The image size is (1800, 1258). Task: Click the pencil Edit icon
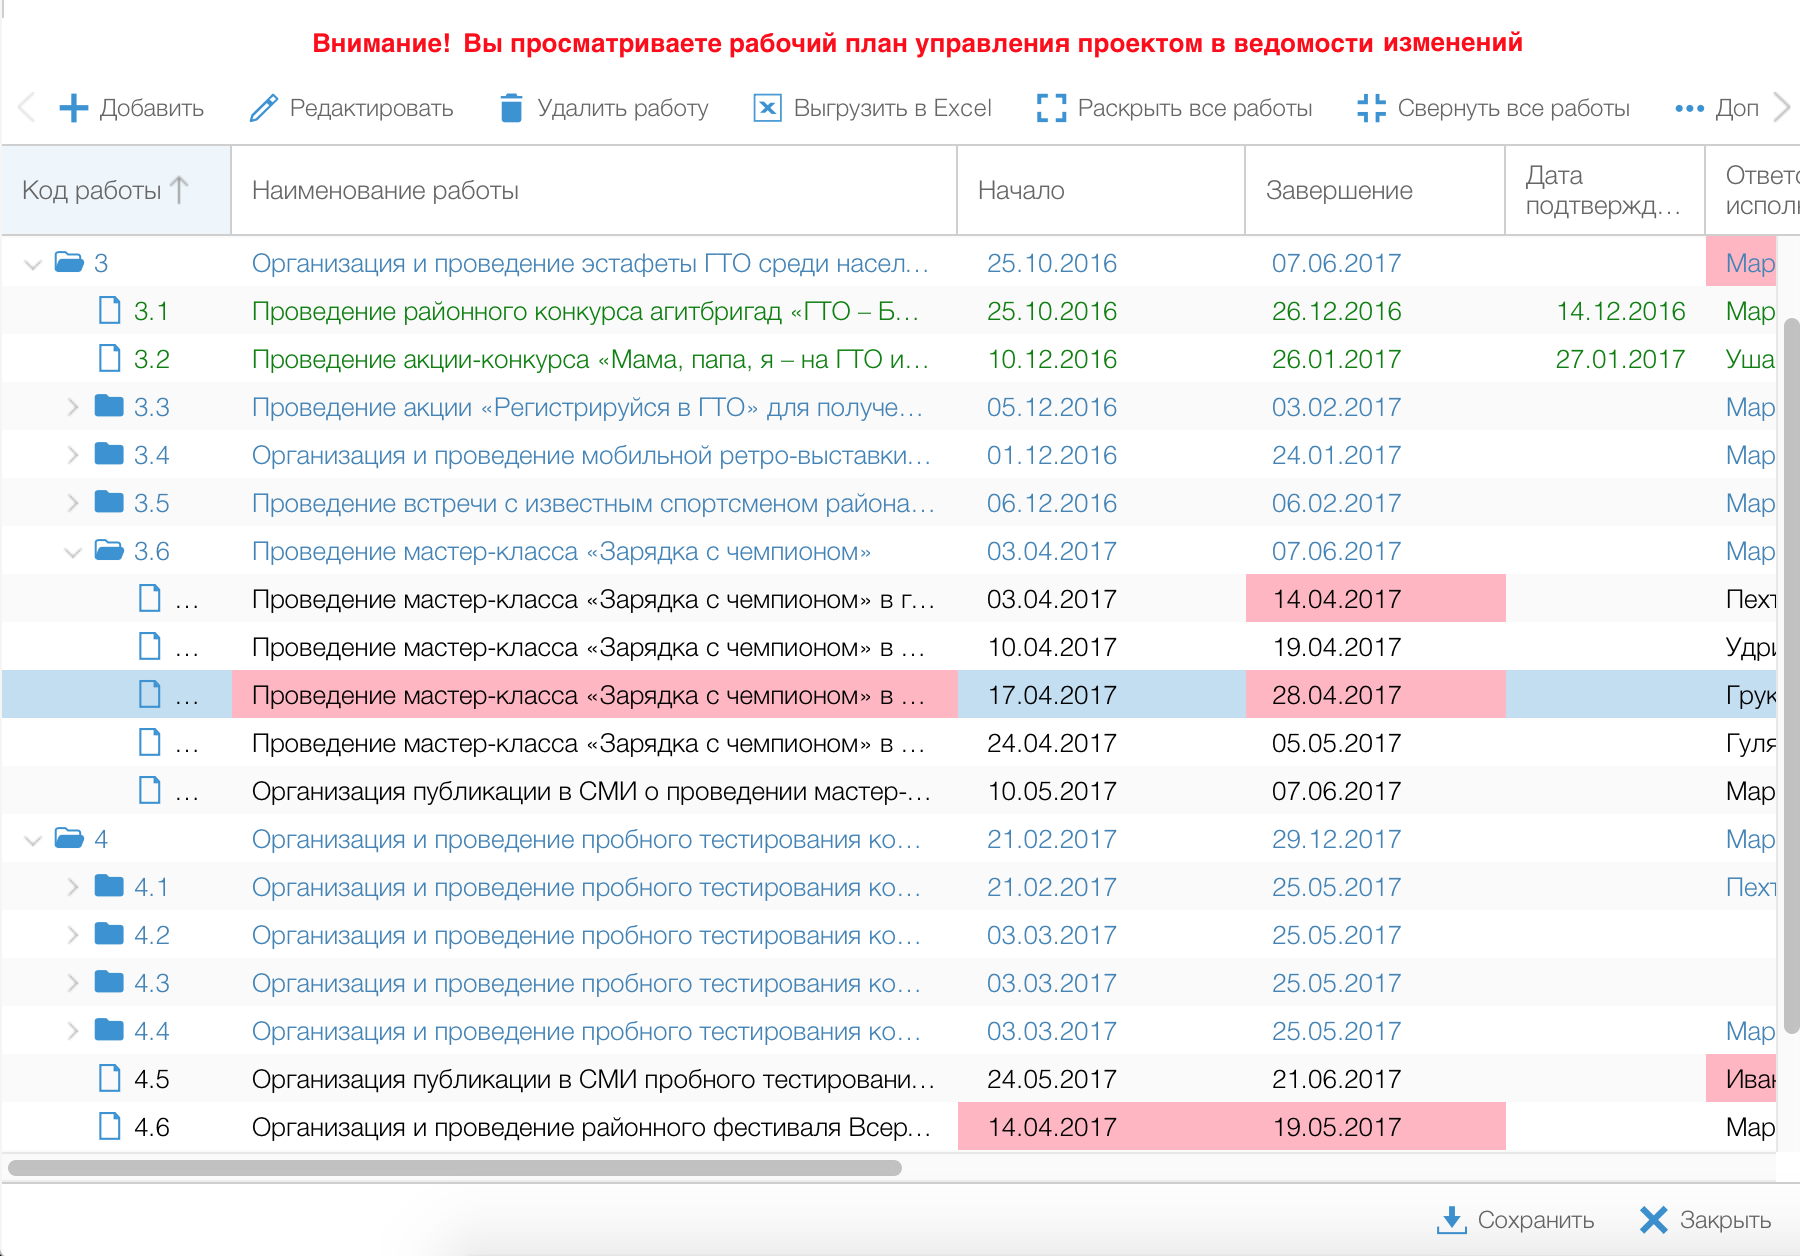[x=264, y=108]
